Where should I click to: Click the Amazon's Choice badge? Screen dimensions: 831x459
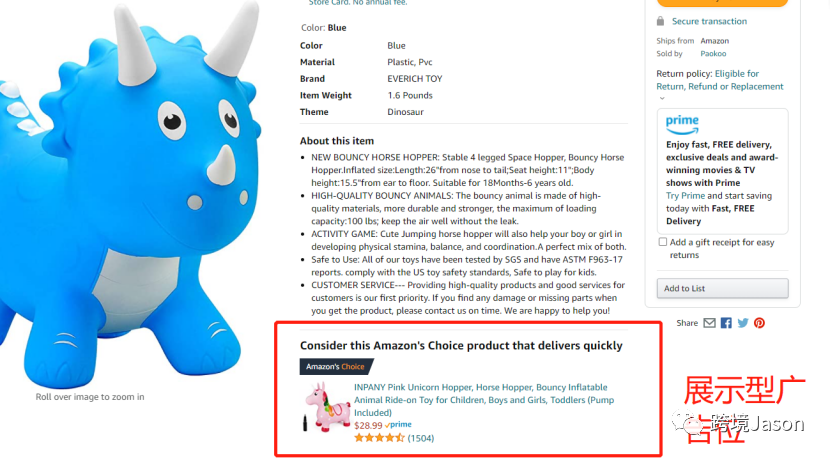tap(336, 366)
